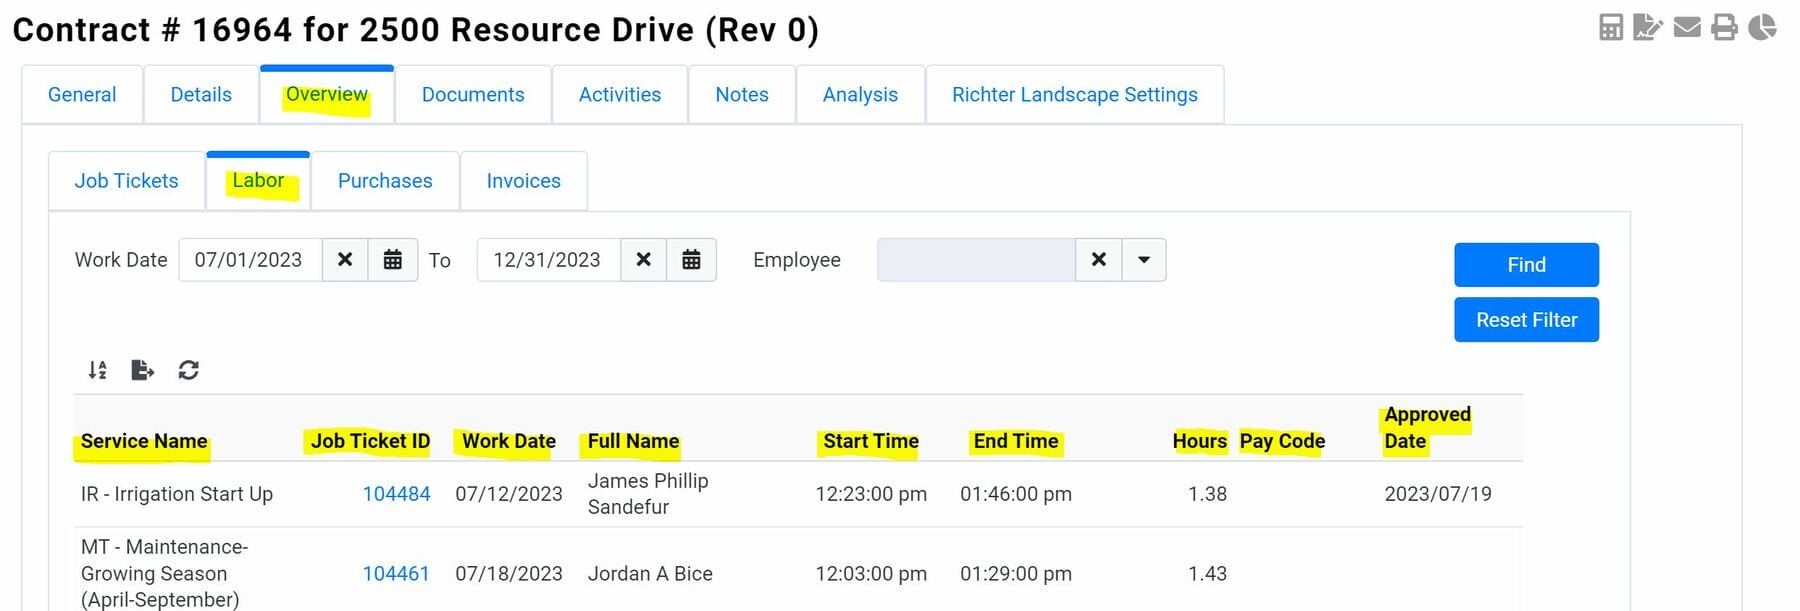Sort the labor grid A to Z
The width and height of the screenshot is (1800, 611).
pos(97,370)
